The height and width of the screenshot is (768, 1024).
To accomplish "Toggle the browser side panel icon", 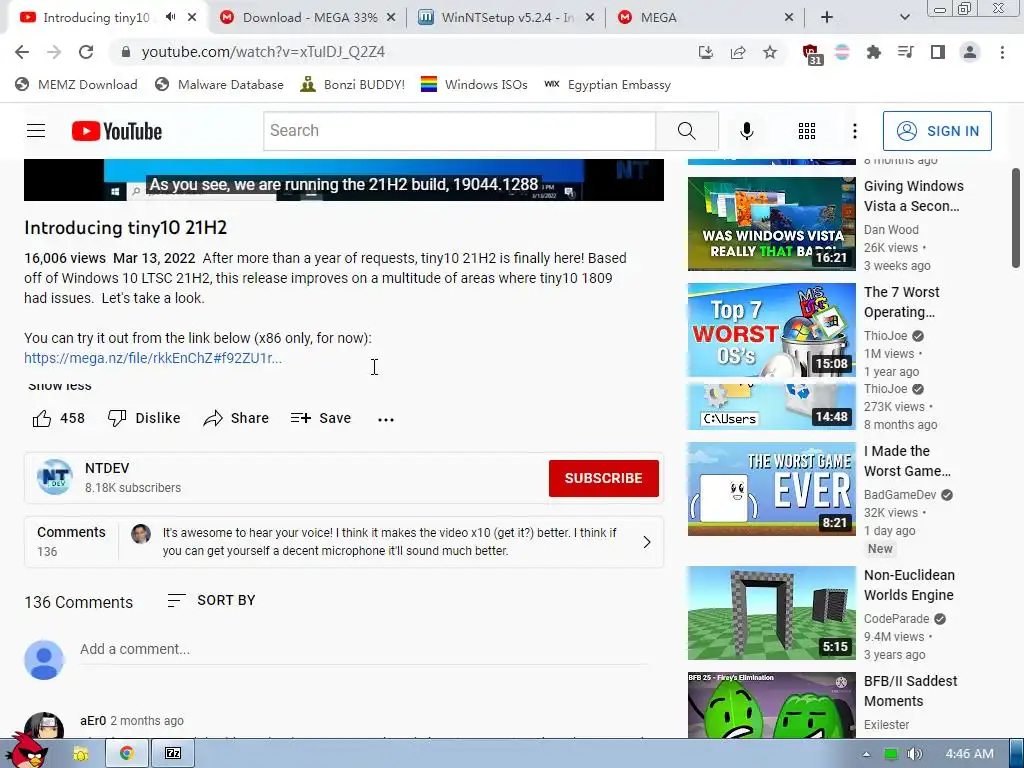I will tap(938, 52).
